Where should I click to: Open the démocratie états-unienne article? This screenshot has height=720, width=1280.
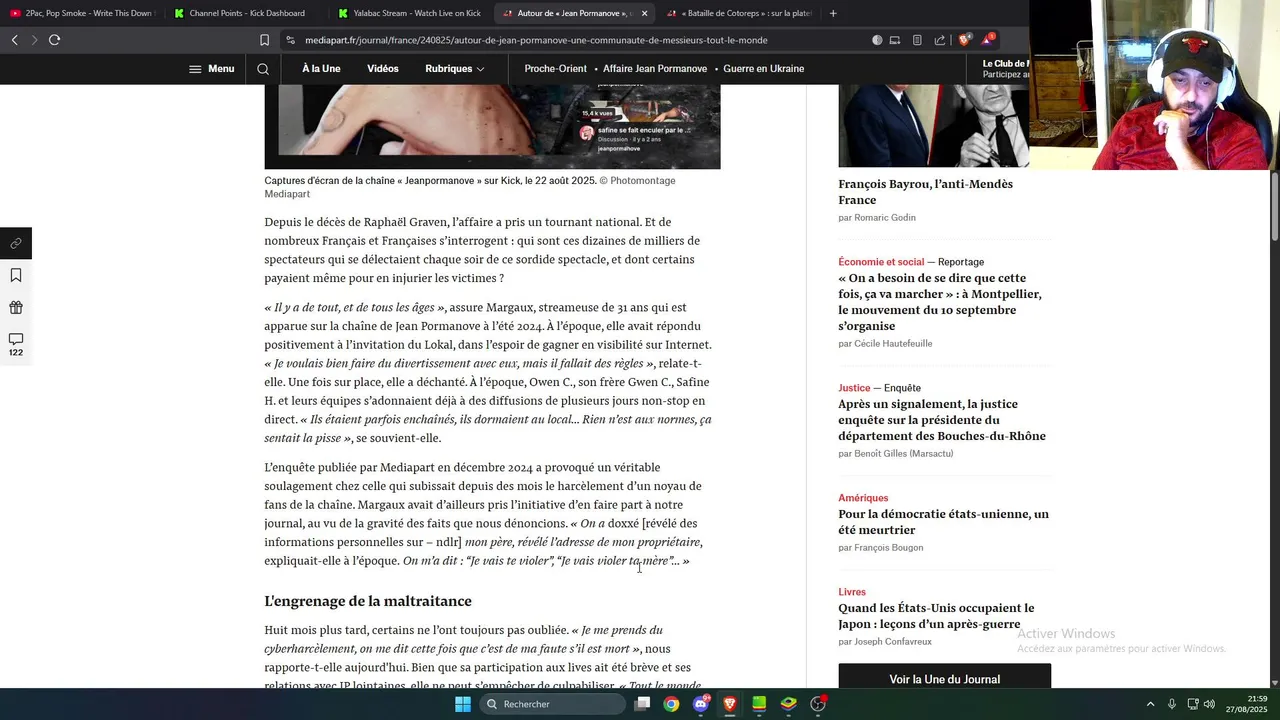tap(943, 522)
